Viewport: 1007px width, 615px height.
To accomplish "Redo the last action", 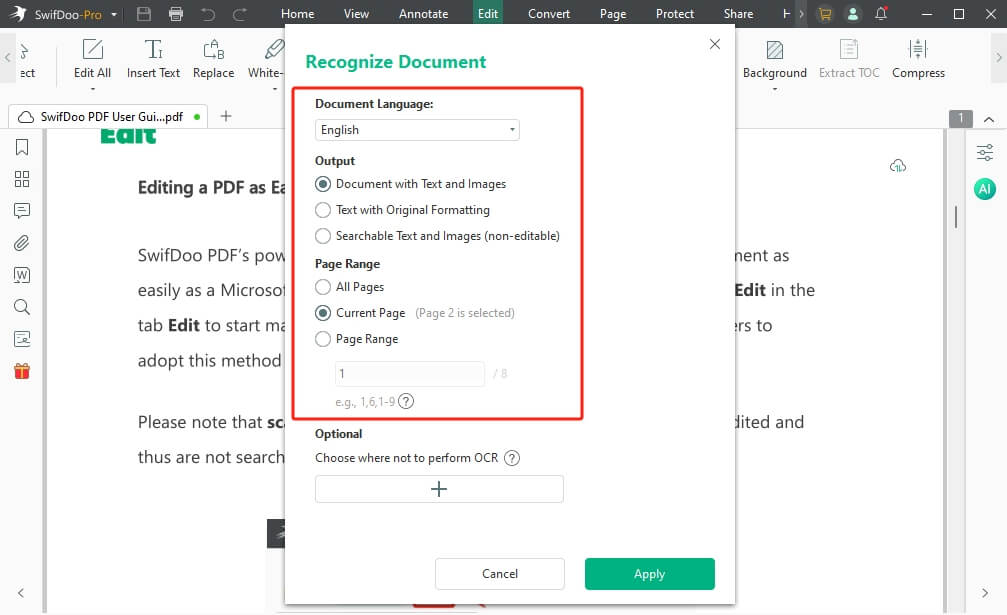I will (x=240, y=13).
